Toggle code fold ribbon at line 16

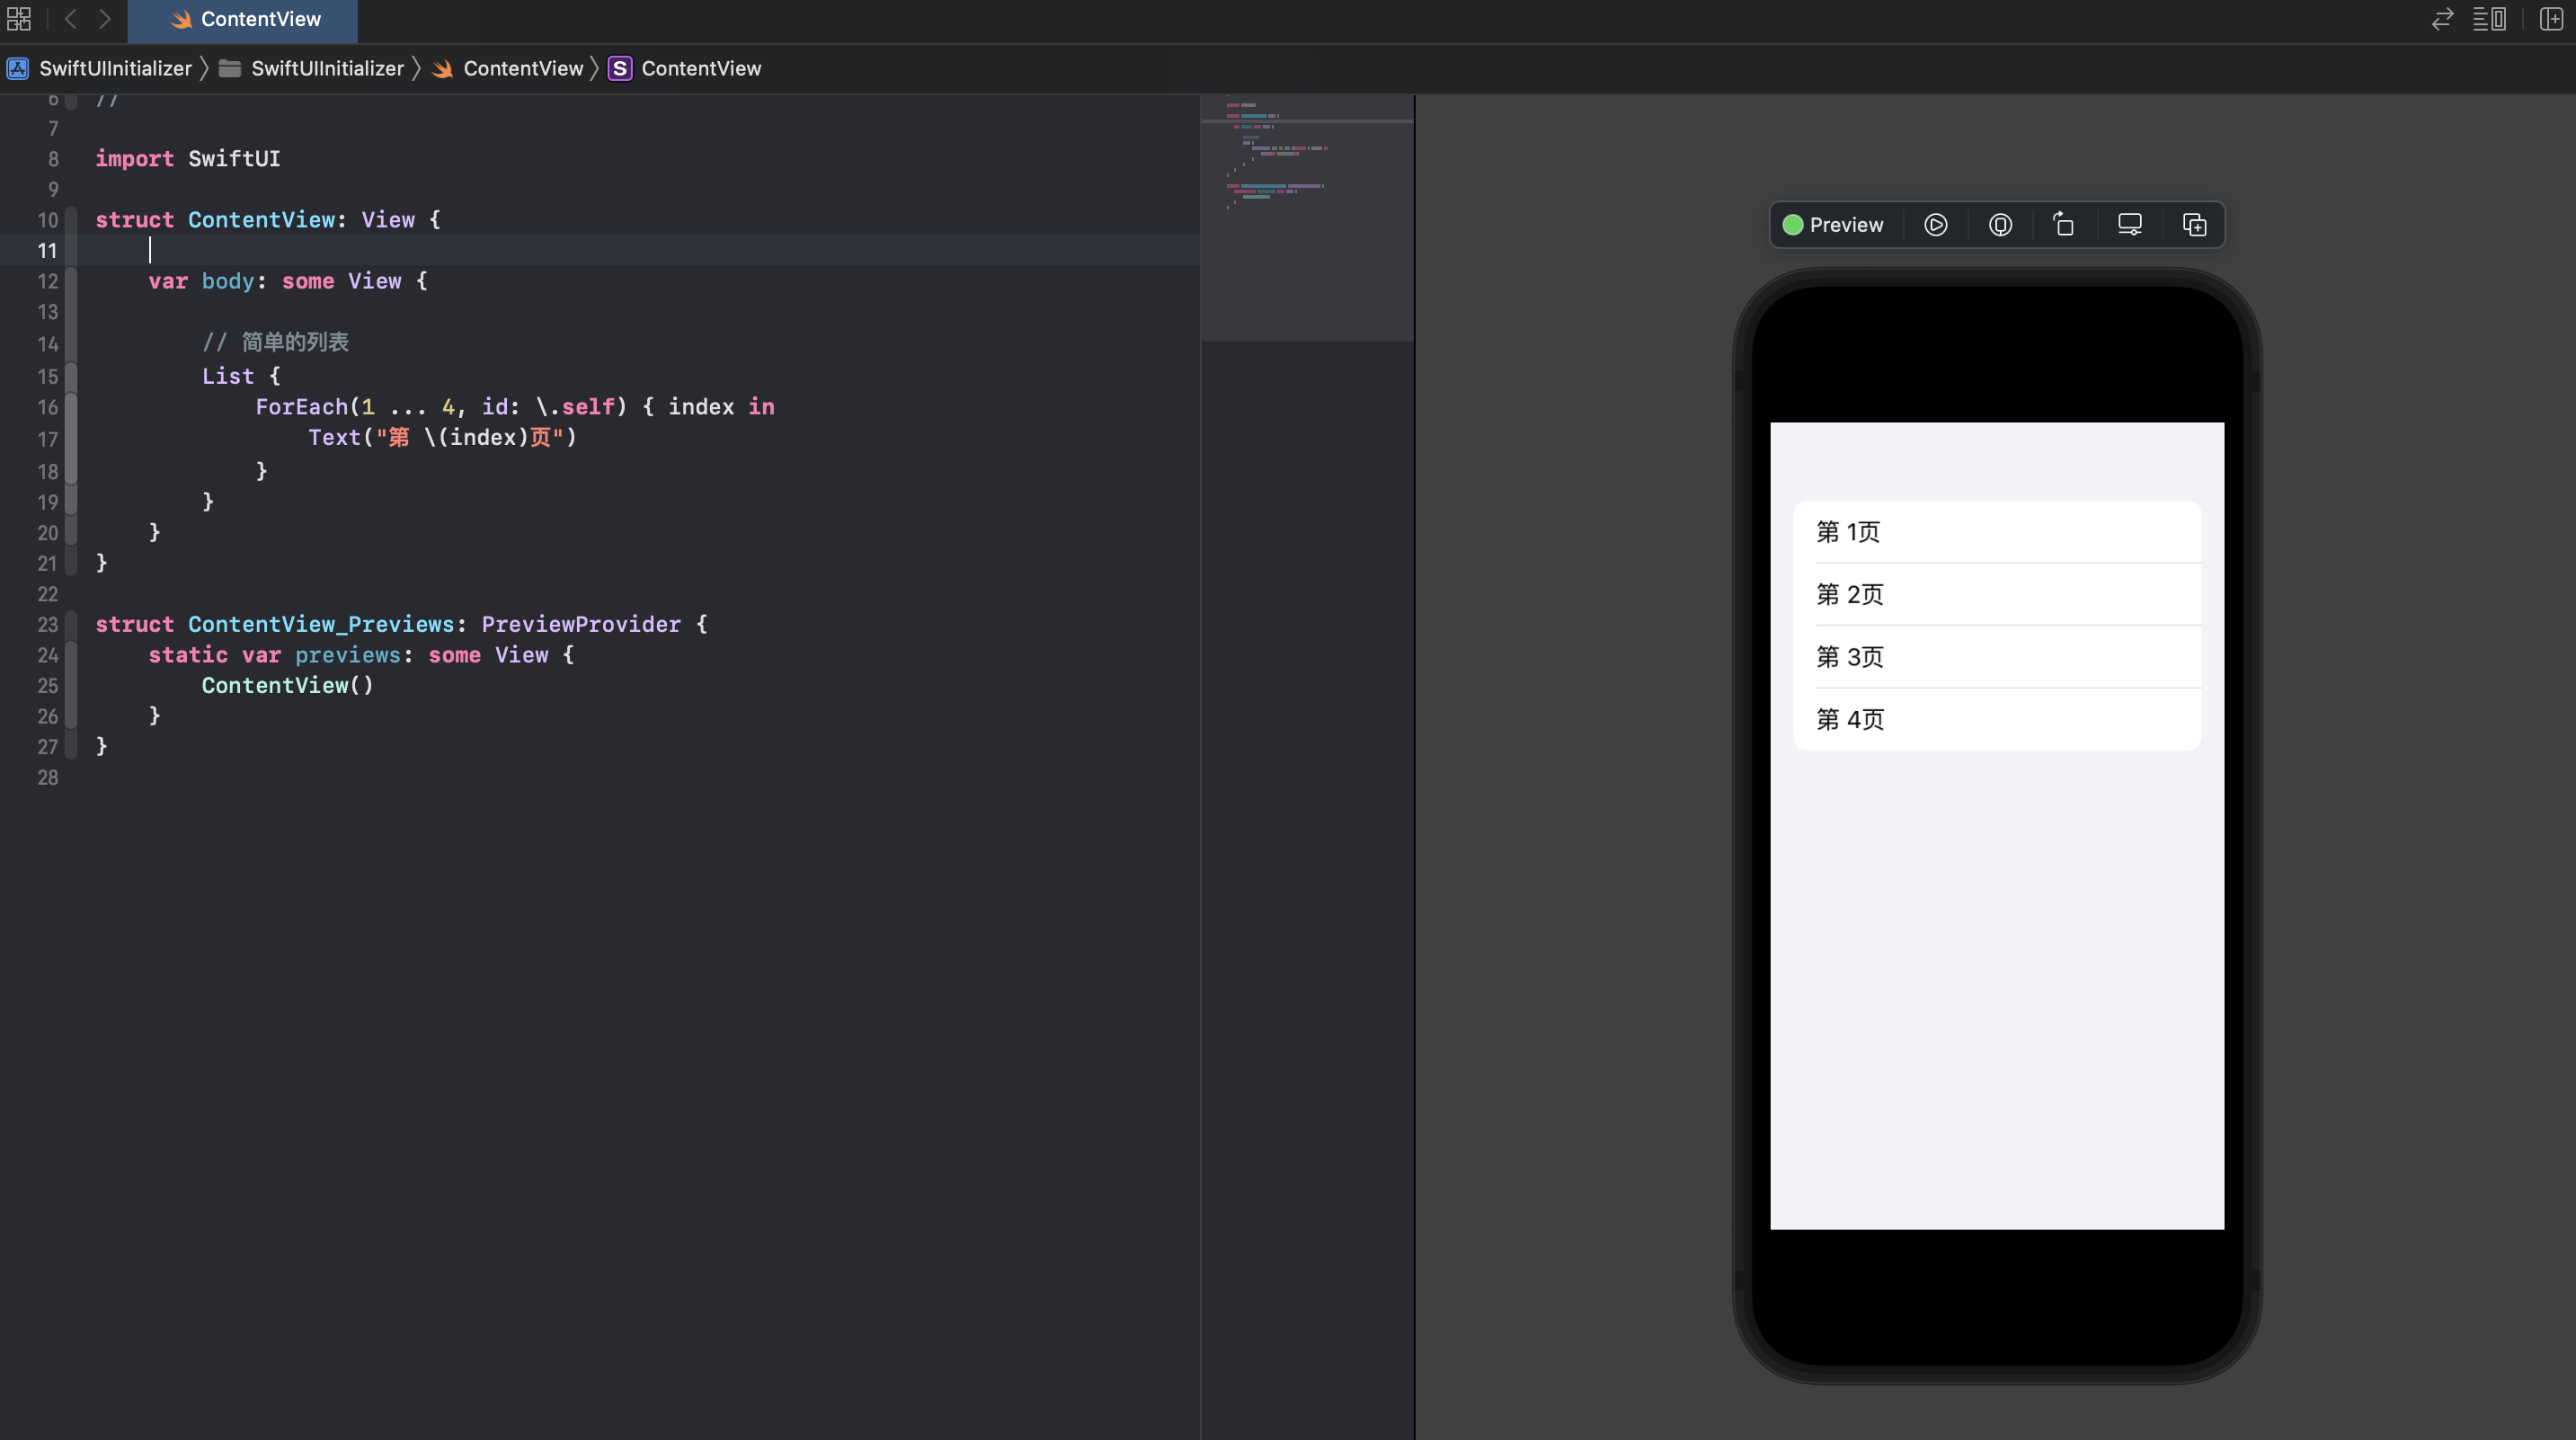pyautogui.click(x=71, y=407)
